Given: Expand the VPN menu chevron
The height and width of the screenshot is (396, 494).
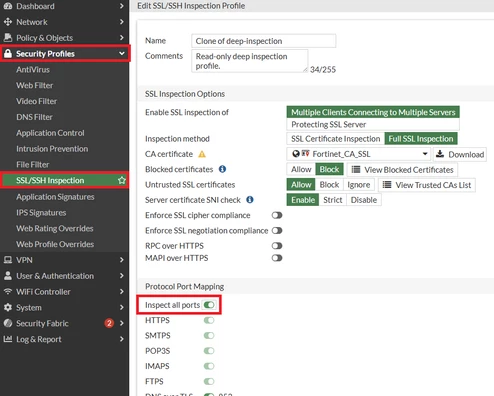Looking at the screenshot, I should 122,260.
